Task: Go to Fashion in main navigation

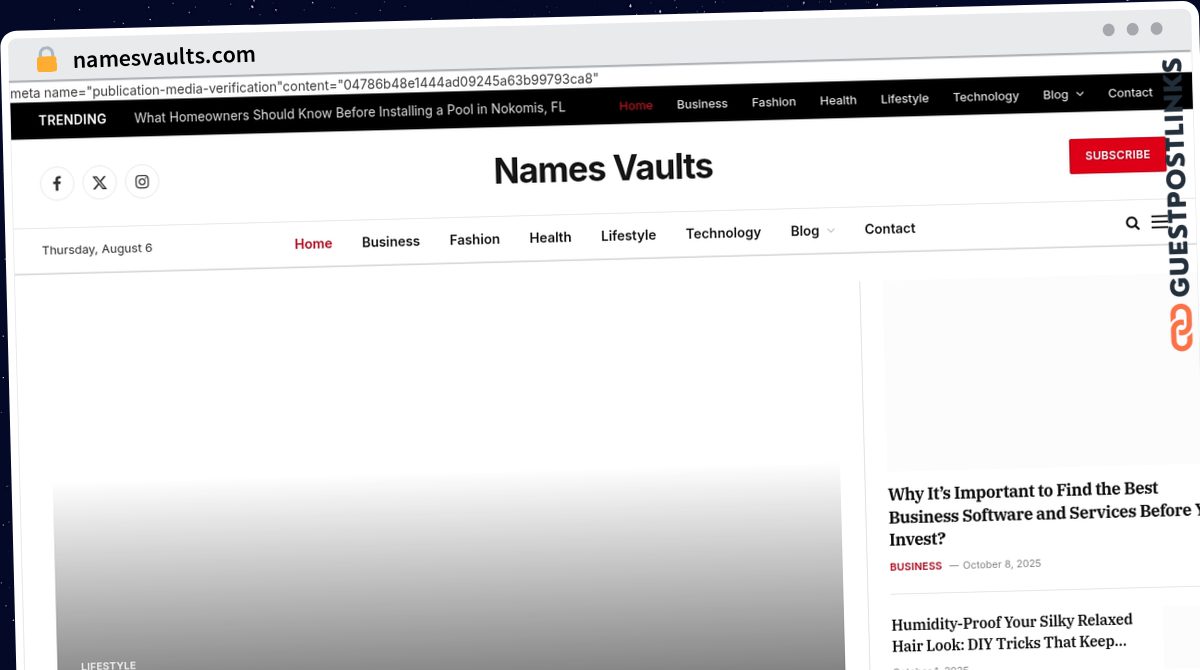Action: [x=474, y=239]
